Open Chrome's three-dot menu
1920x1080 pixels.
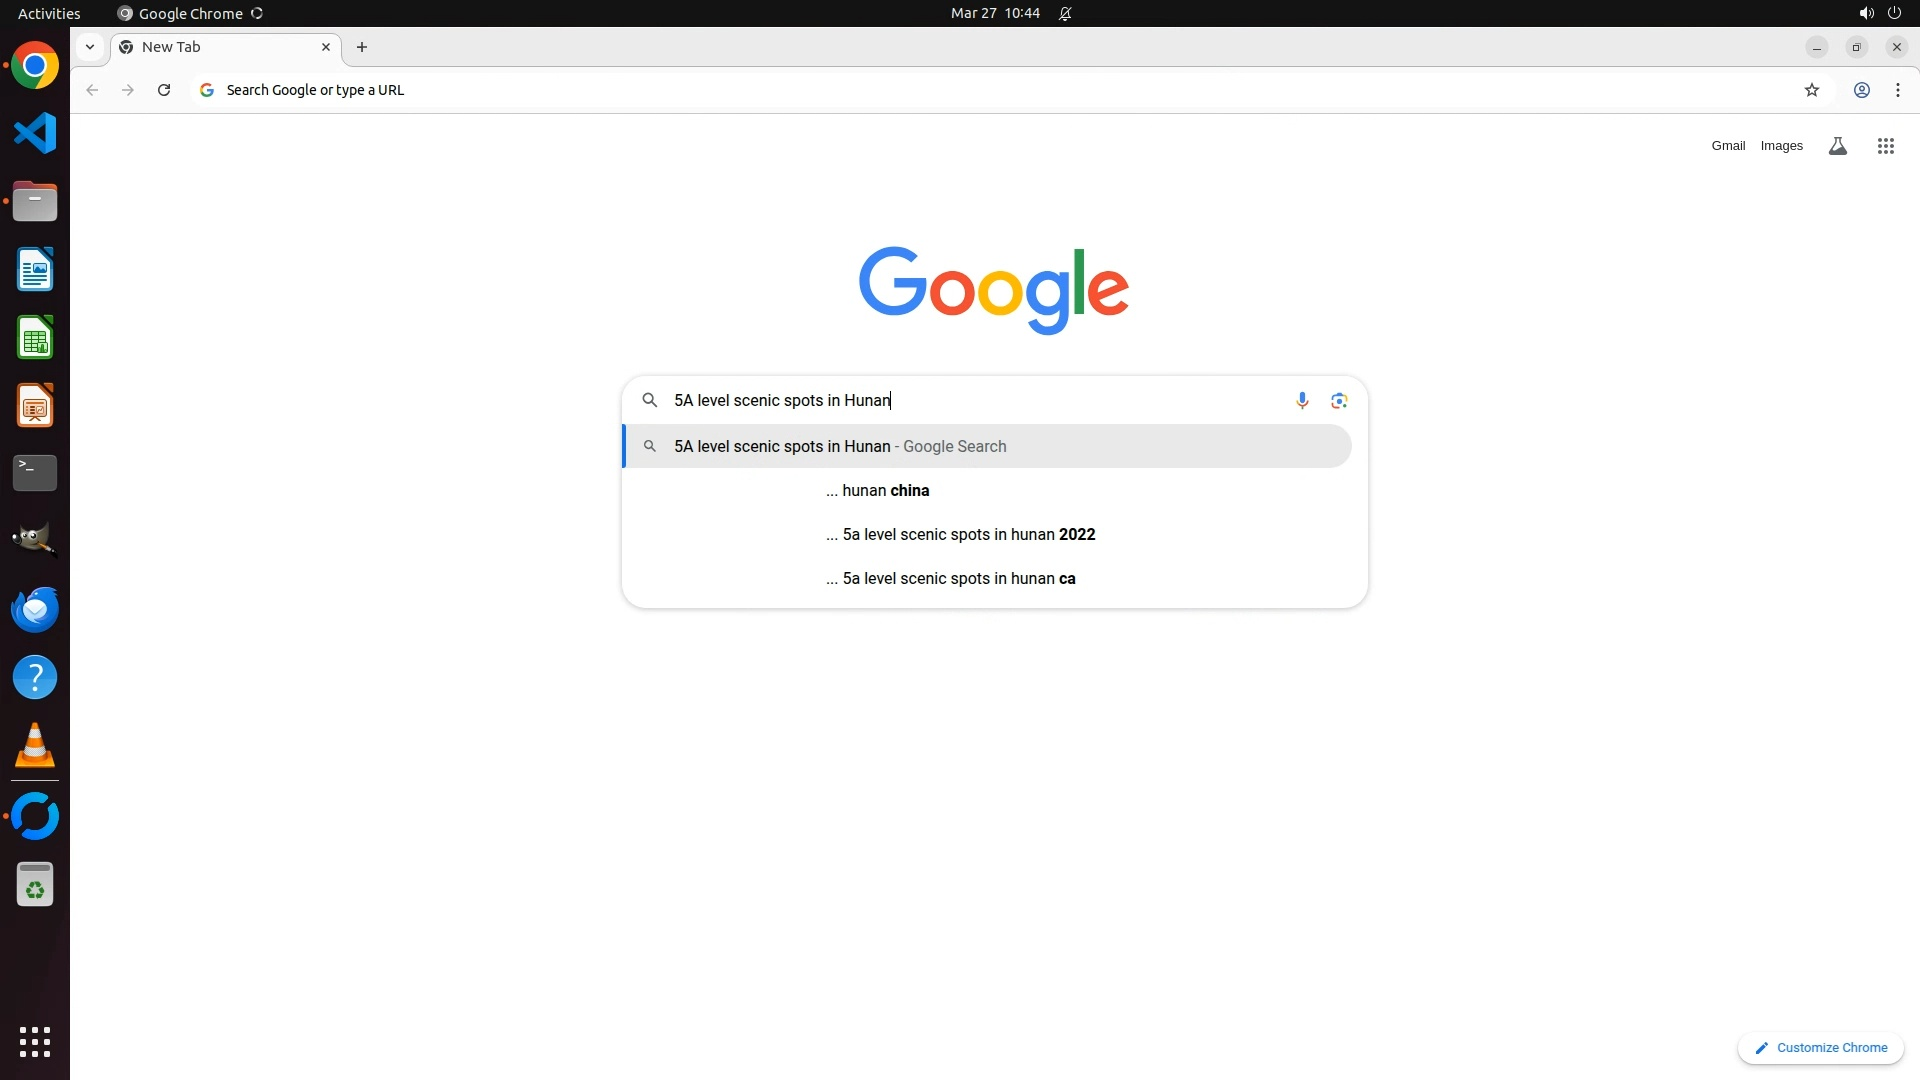pyautogui.click(x=1897, y=90)
